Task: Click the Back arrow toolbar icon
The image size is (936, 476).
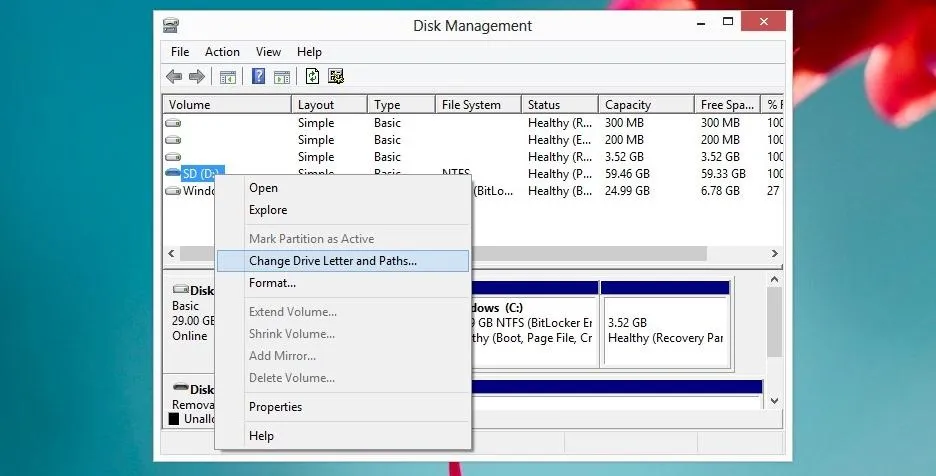Action: click(x=174, y=76)
